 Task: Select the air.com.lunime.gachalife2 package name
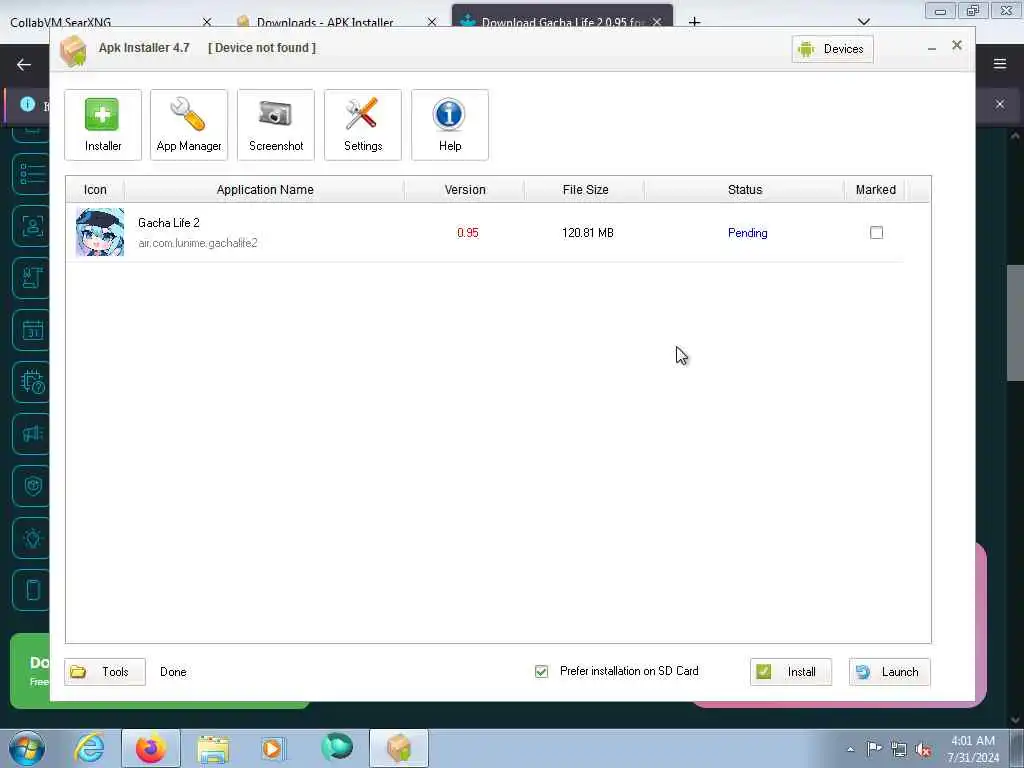coord(198,243)
